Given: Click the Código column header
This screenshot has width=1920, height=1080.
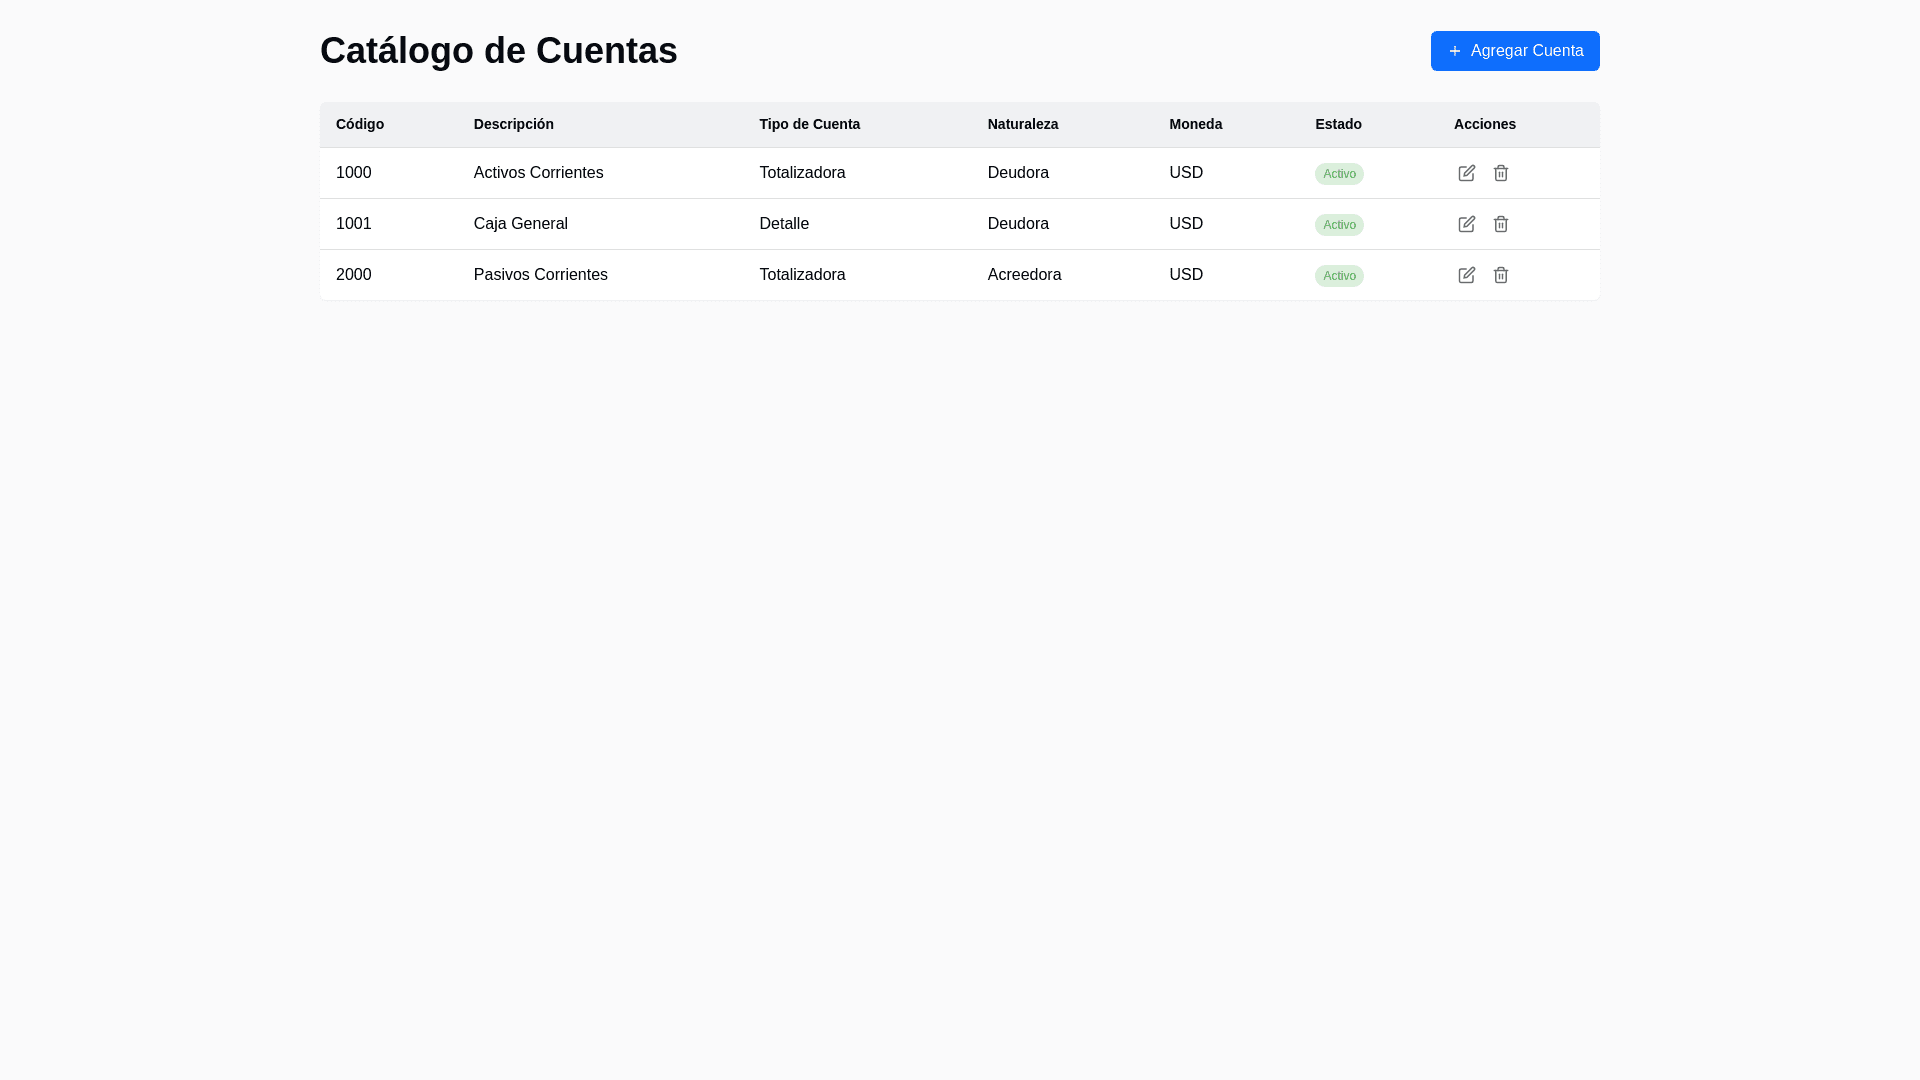Looking at the screenshot, I should point(360,124).
